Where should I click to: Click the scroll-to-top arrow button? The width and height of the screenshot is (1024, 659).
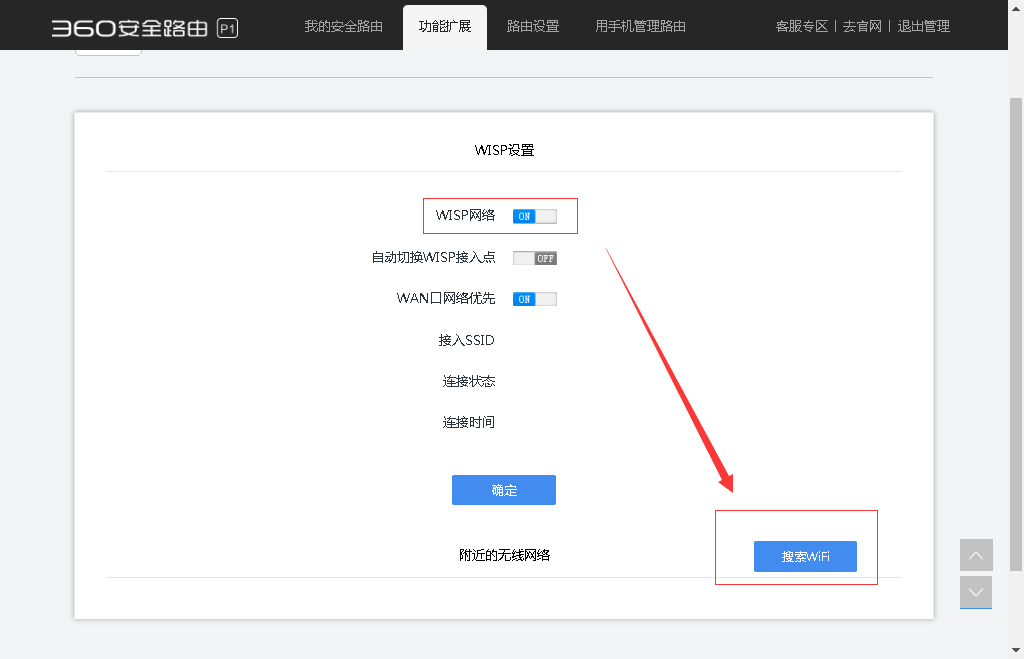click(x=976, y=555)
